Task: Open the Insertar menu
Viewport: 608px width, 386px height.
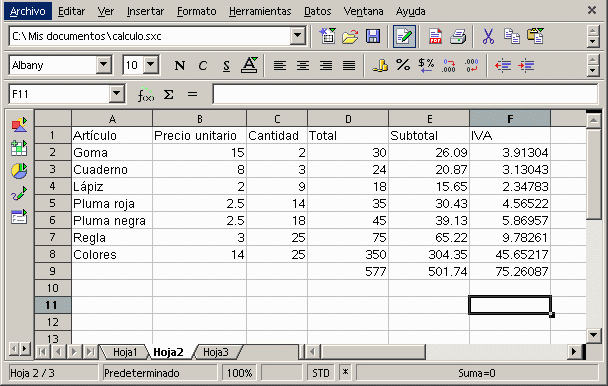Action: 145,11
